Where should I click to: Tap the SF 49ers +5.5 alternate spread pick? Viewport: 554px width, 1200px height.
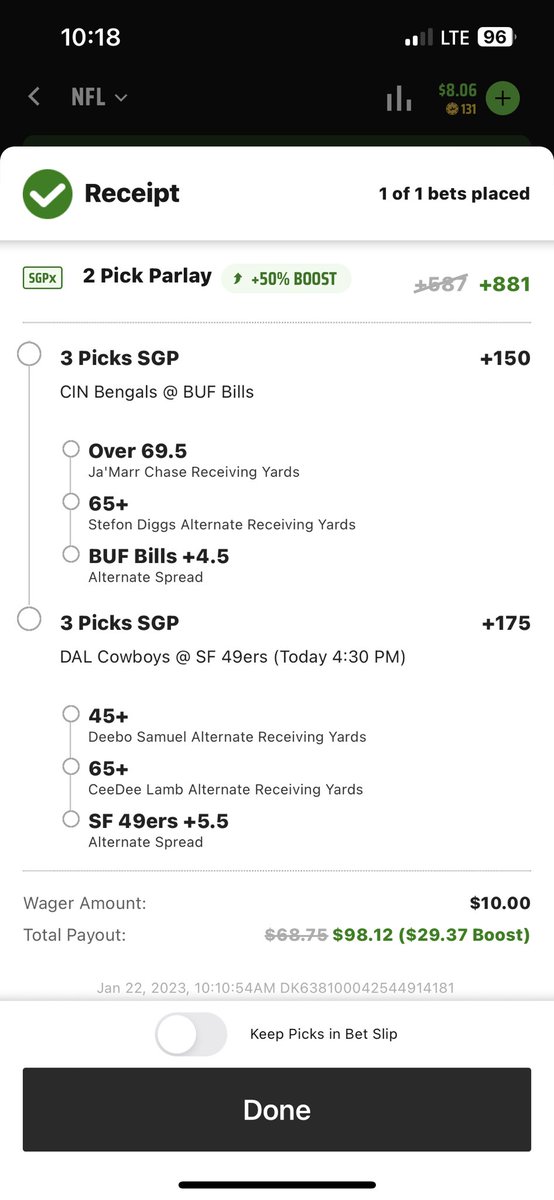tap(158, 830)
